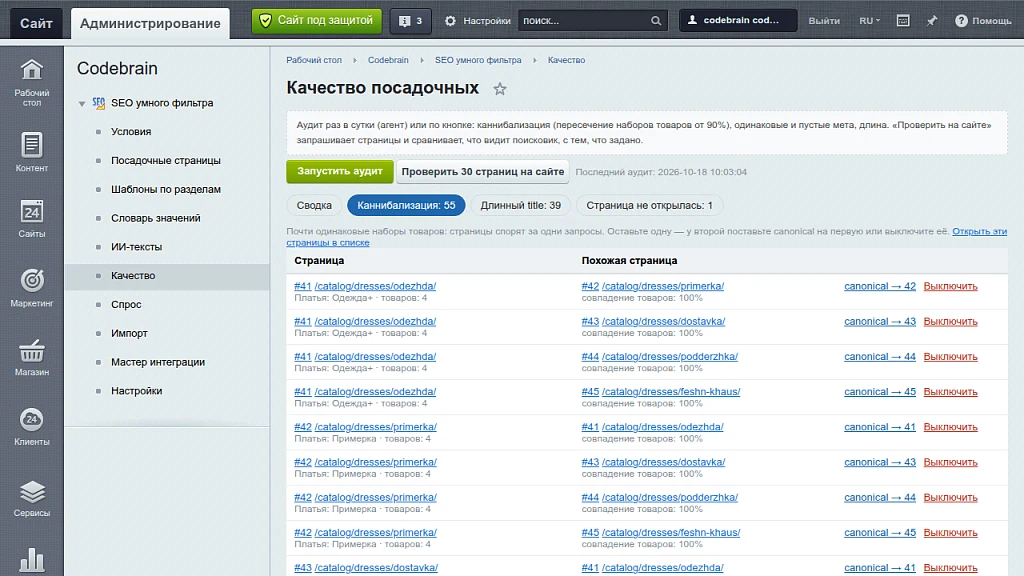This screenshot has width=1024, height=576.
Task: Click Похожая страница column header
Action: tap(629, 261)
